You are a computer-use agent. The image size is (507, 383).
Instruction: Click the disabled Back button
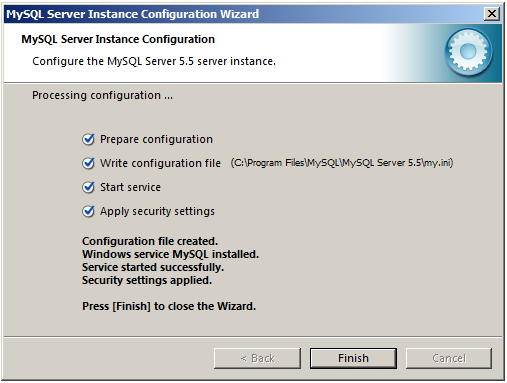(257, 358)
